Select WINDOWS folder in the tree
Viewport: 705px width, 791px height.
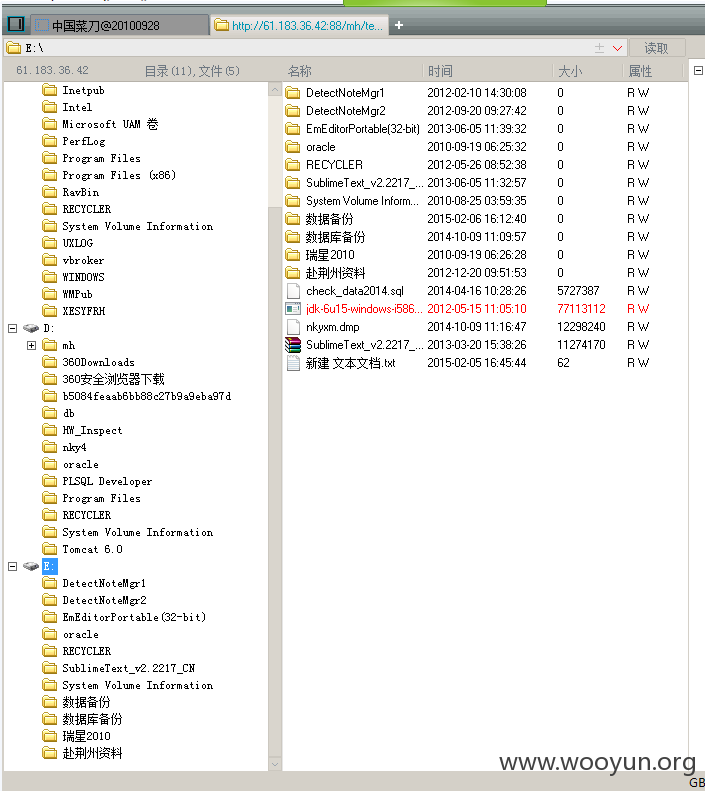point(84,277)
